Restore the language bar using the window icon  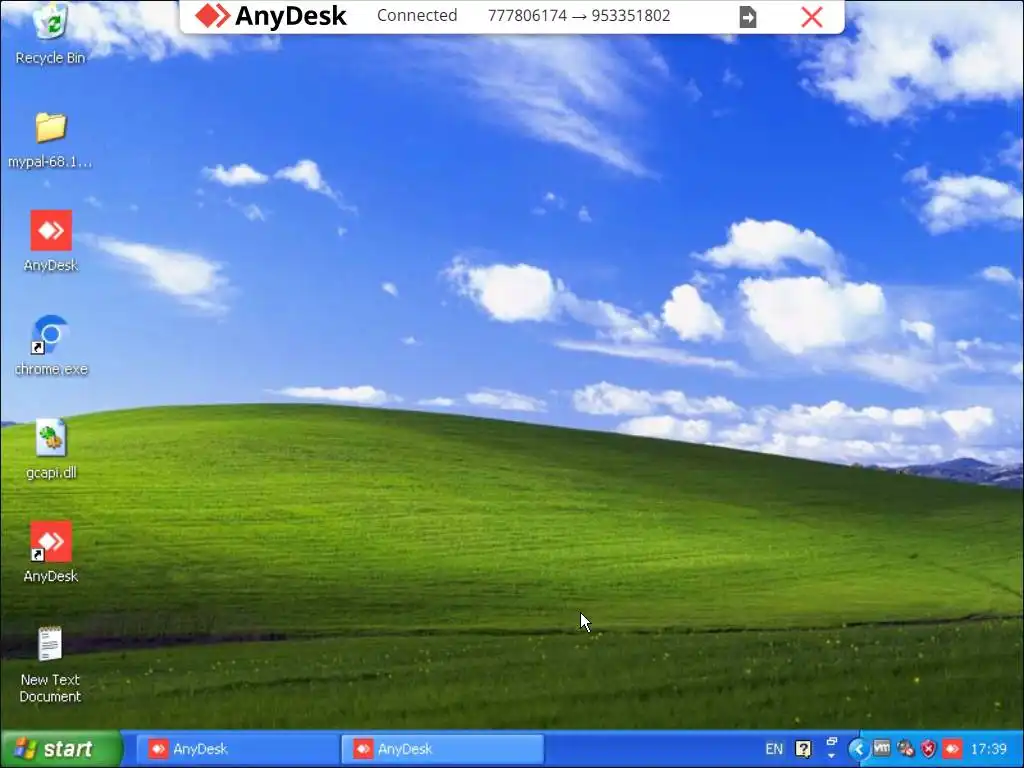coord(831,742)
